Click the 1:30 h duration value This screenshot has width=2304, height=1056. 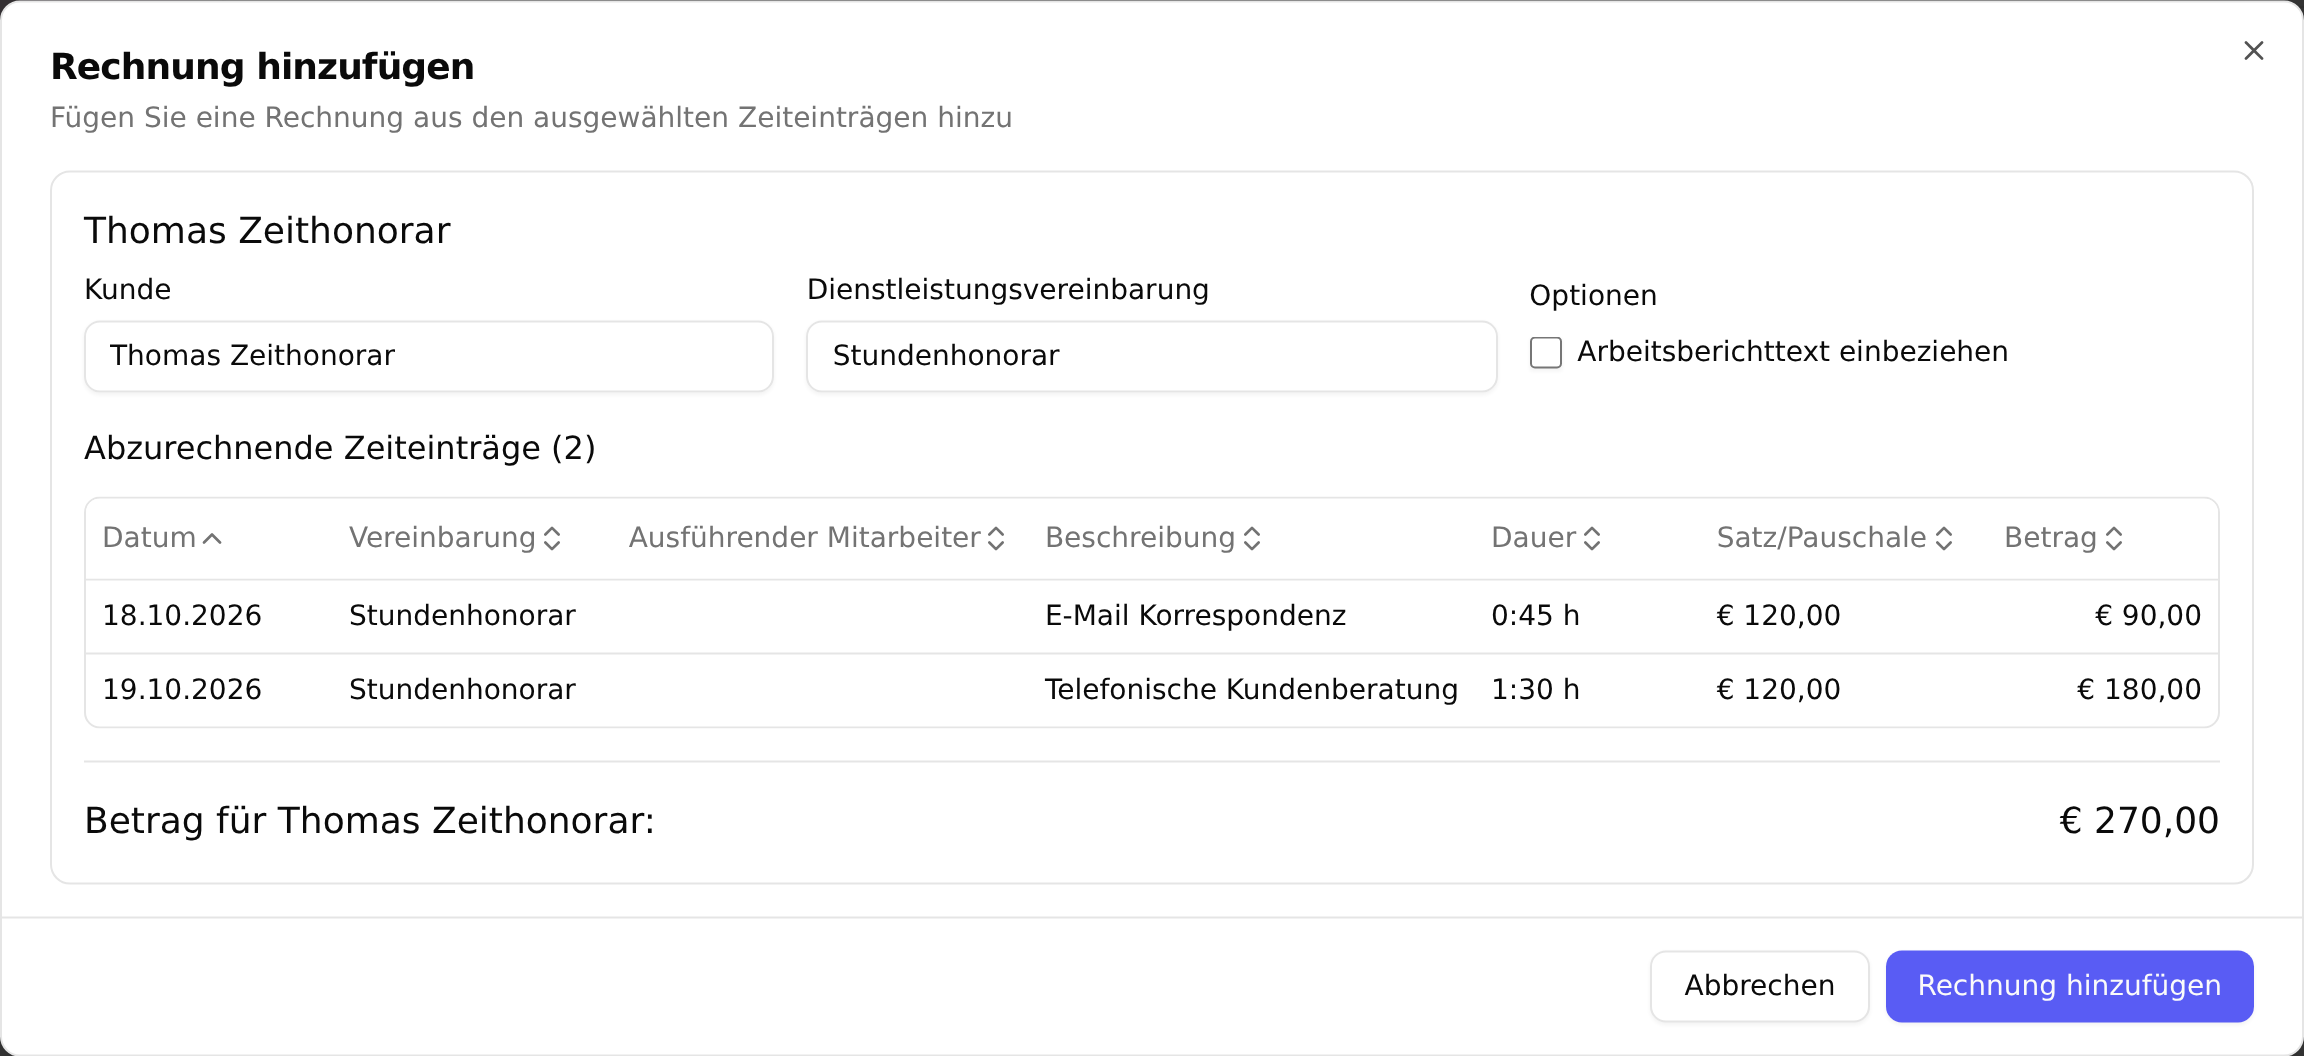[x=1535, y=690]
